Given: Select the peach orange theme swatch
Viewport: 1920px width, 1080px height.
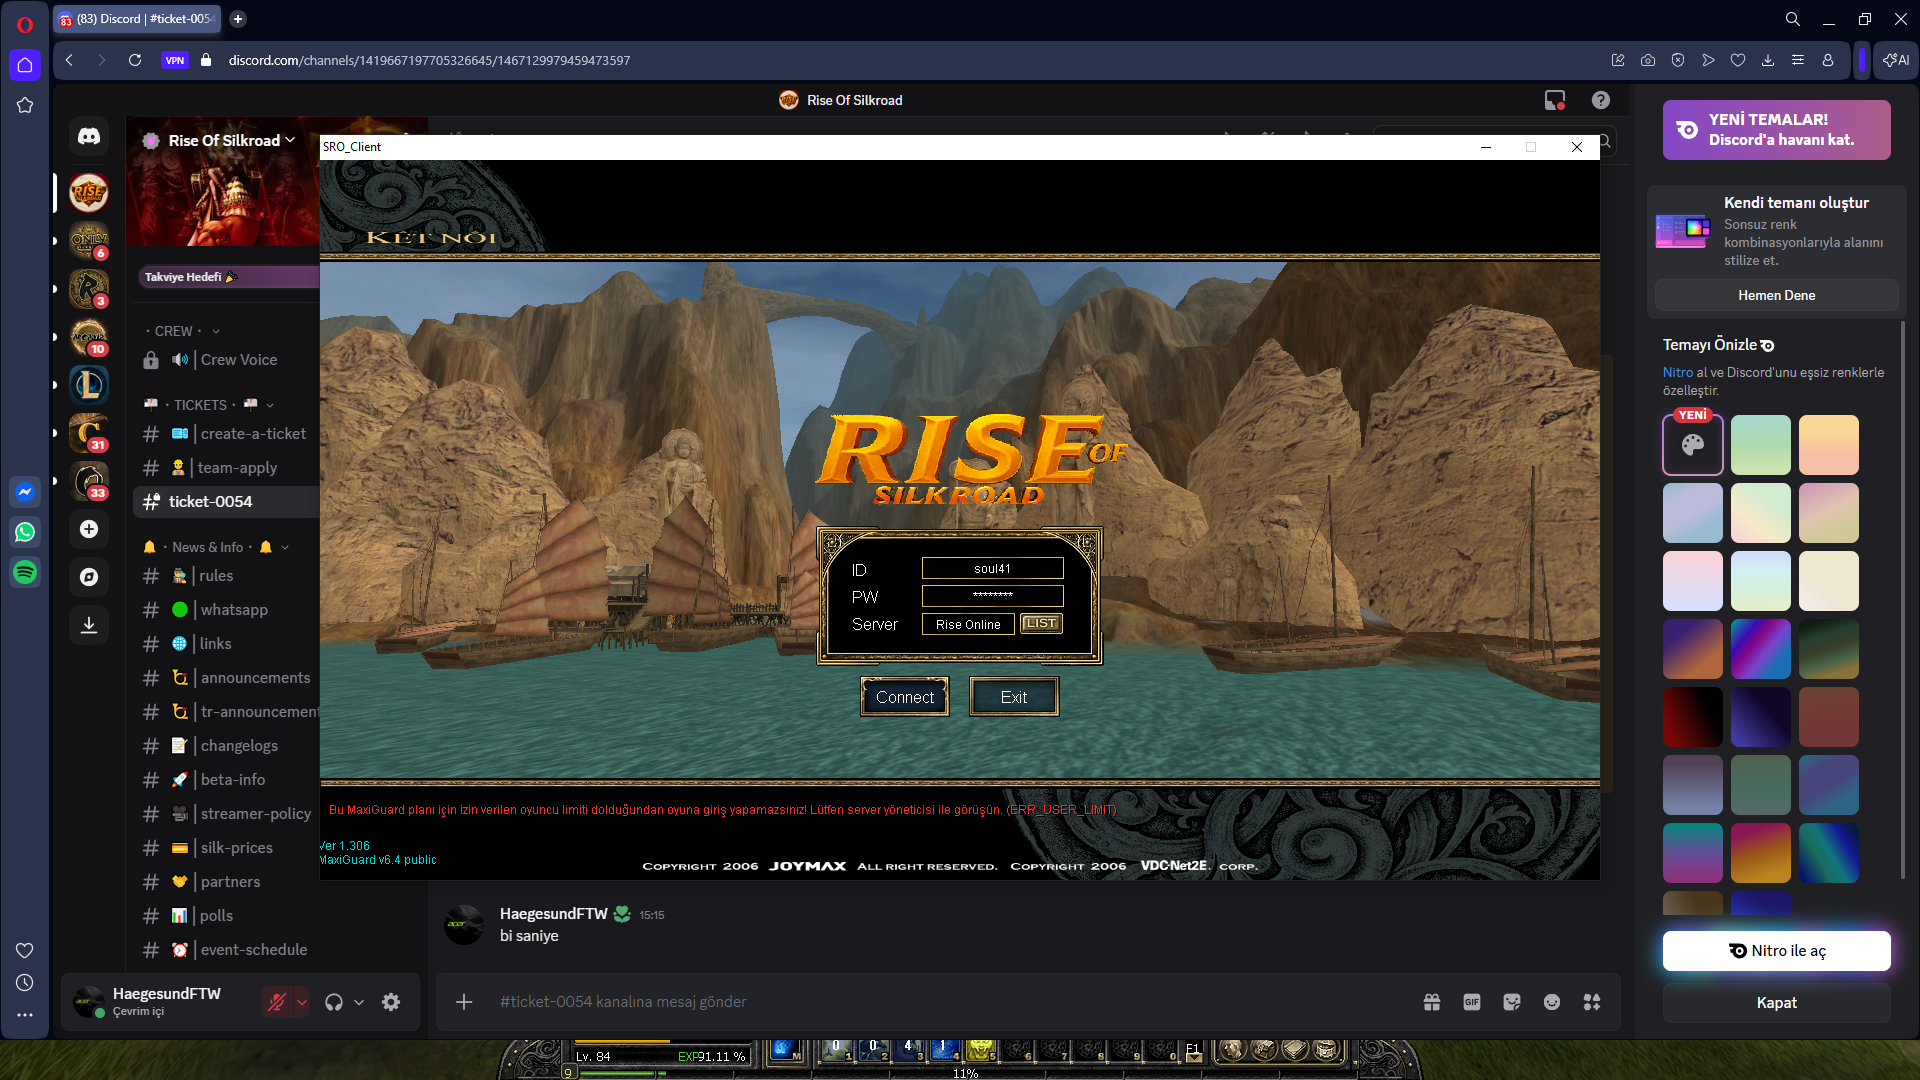Looking at the screenshot, I should coord(1829,445).
